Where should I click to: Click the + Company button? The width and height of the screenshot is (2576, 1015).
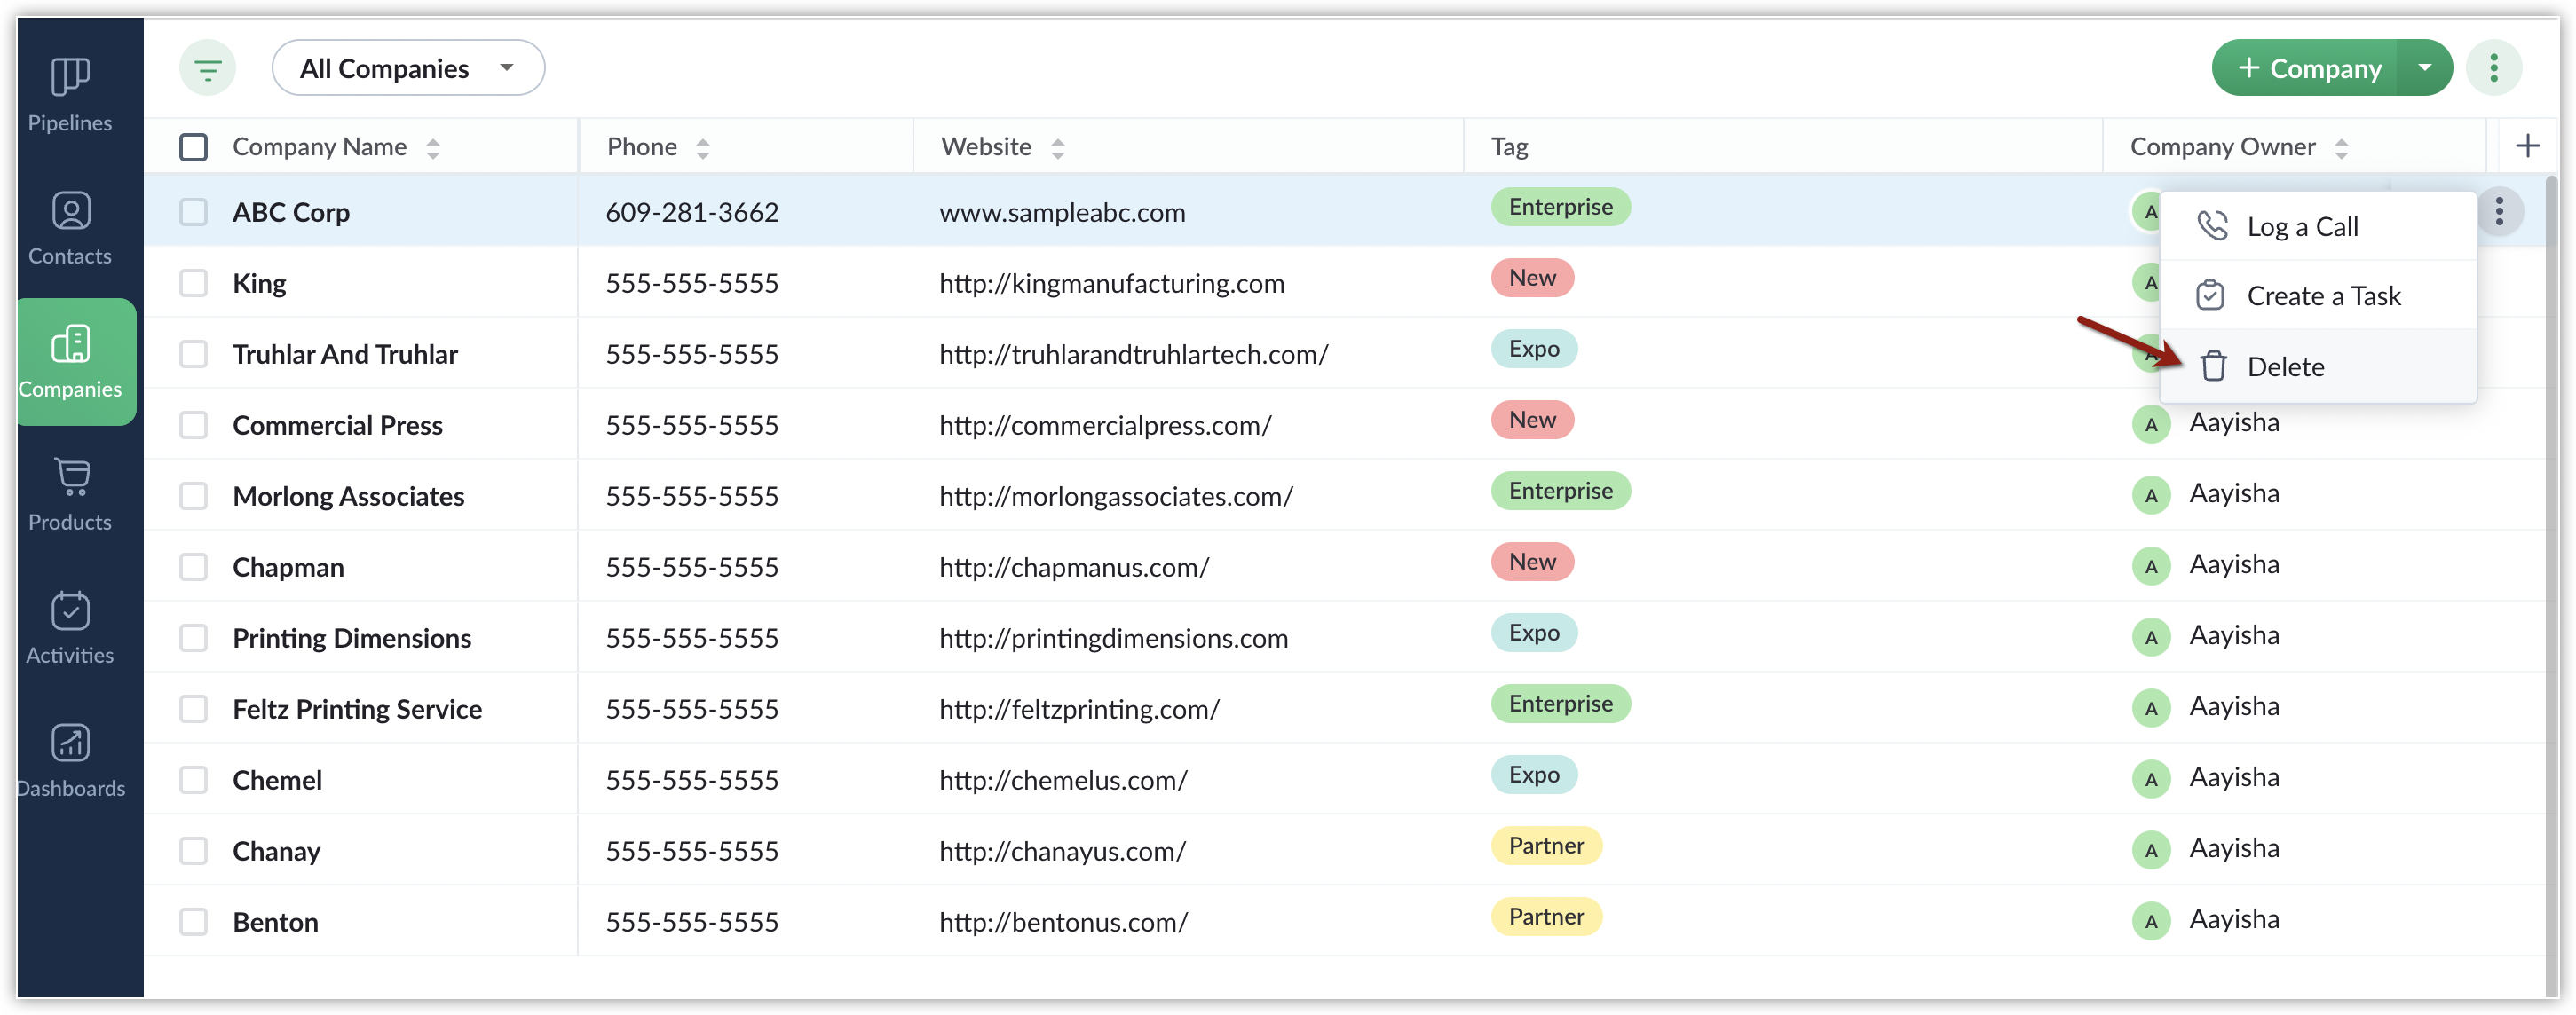(2309, 69)
